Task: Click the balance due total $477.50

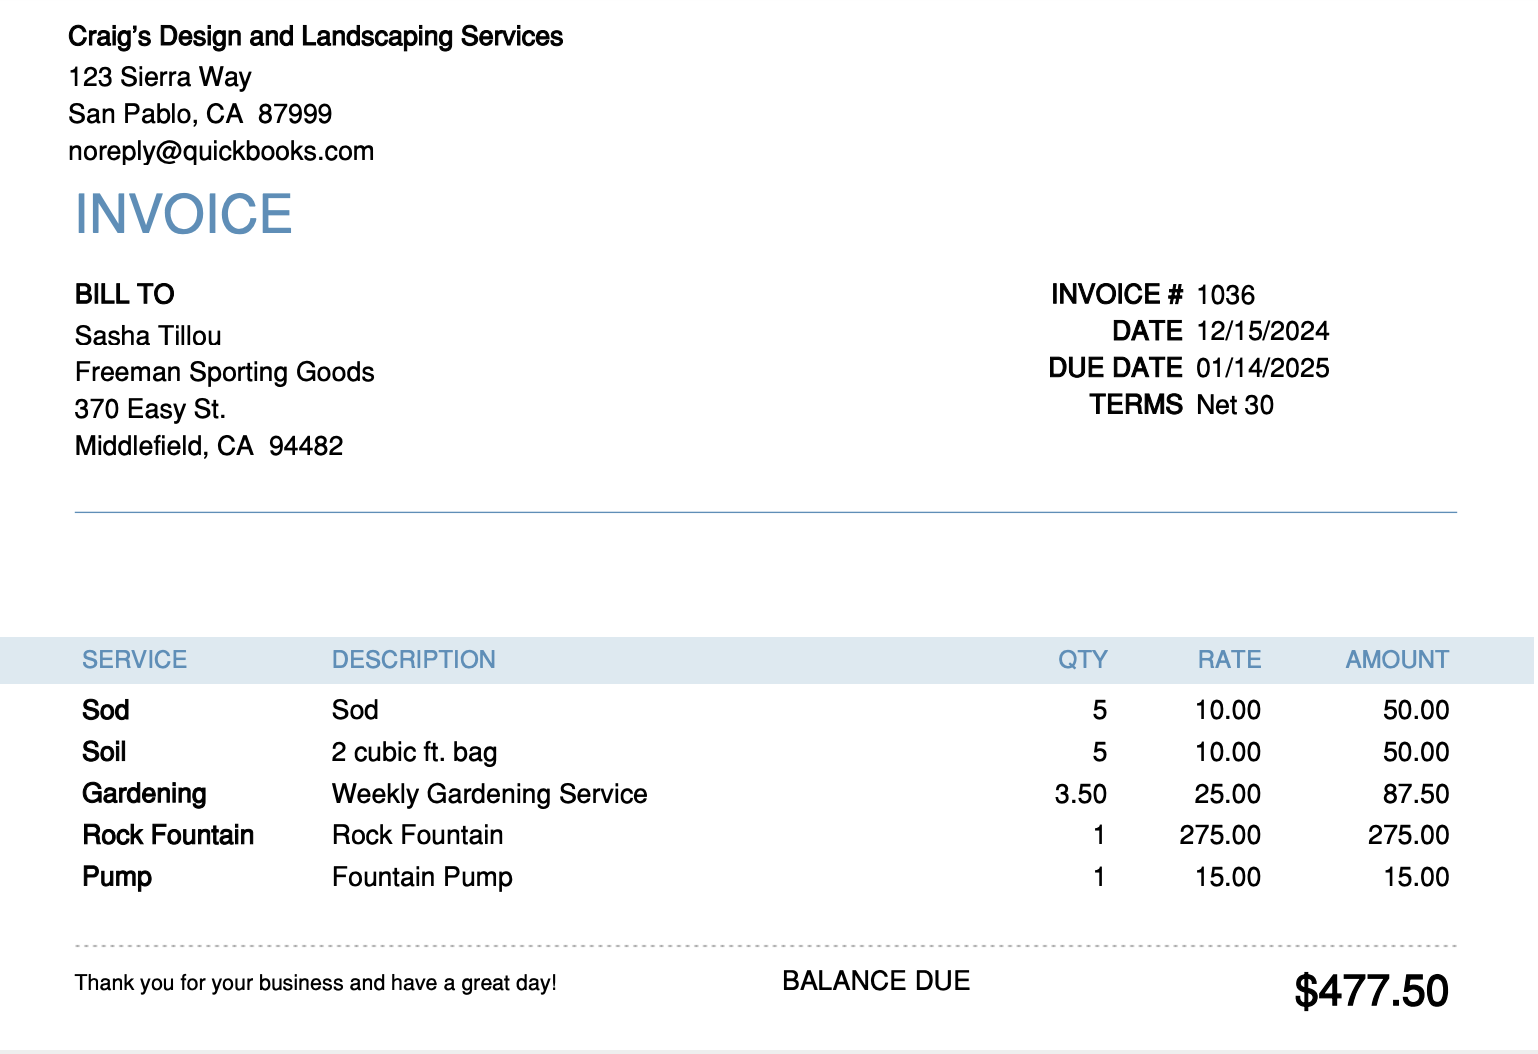Action: pos(1370,991)
